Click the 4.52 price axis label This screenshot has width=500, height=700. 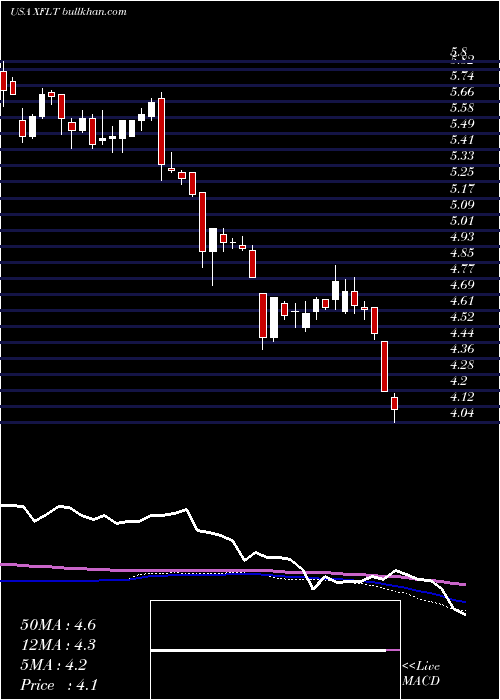pos(462,317)
